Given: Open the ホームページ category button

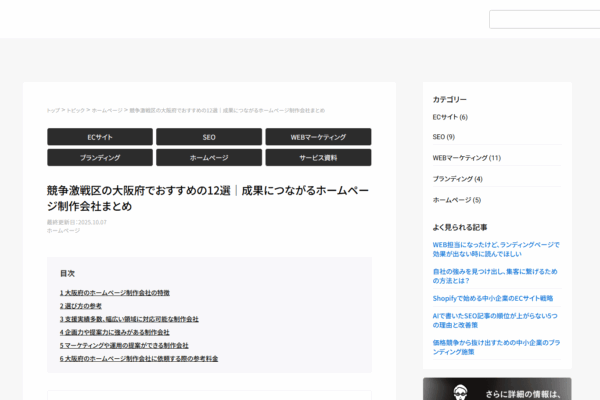Looking at the screenshot, I should pyautogui.click(x=209, y=158).
